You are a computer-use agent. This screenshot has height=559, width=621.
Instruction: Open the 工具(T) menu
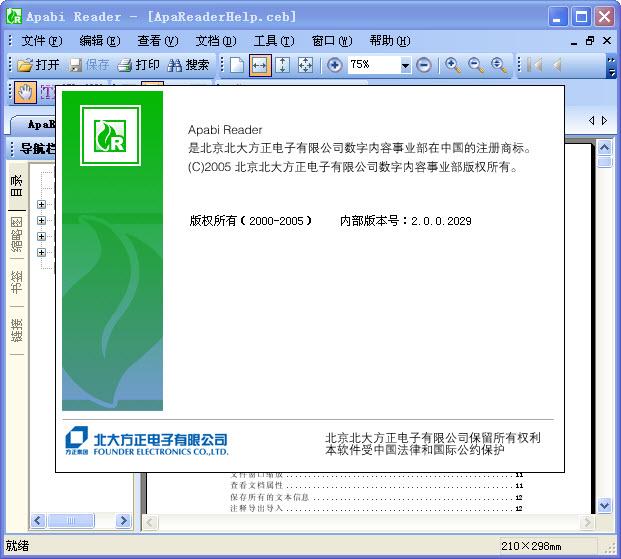274,41
